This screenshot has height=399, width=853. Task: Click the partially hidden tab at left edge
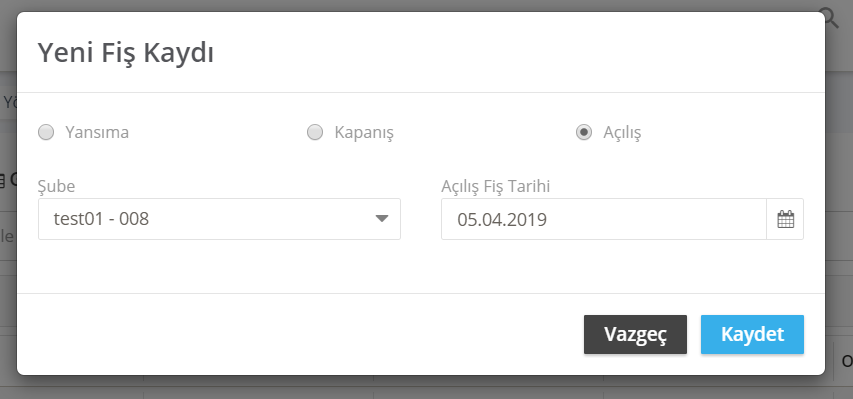(x=8, y=101)
